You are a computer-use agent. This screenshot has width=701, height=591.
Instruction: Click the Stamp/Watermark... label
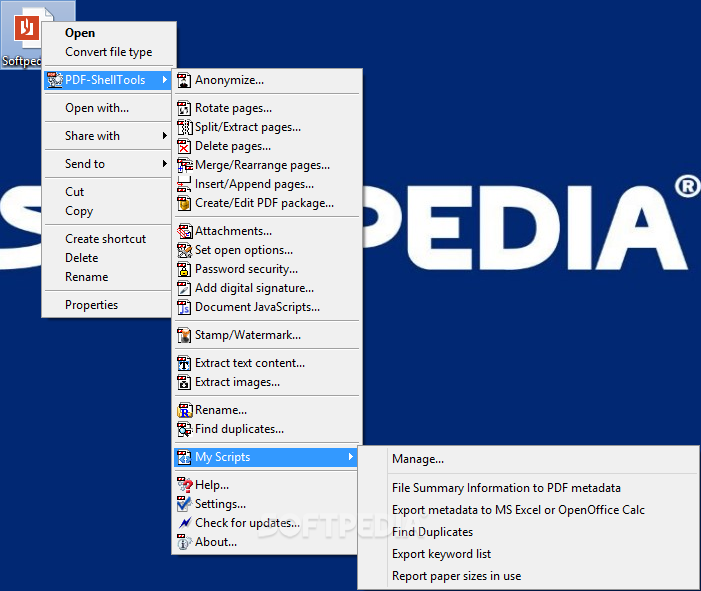click(x=248, y=335)
